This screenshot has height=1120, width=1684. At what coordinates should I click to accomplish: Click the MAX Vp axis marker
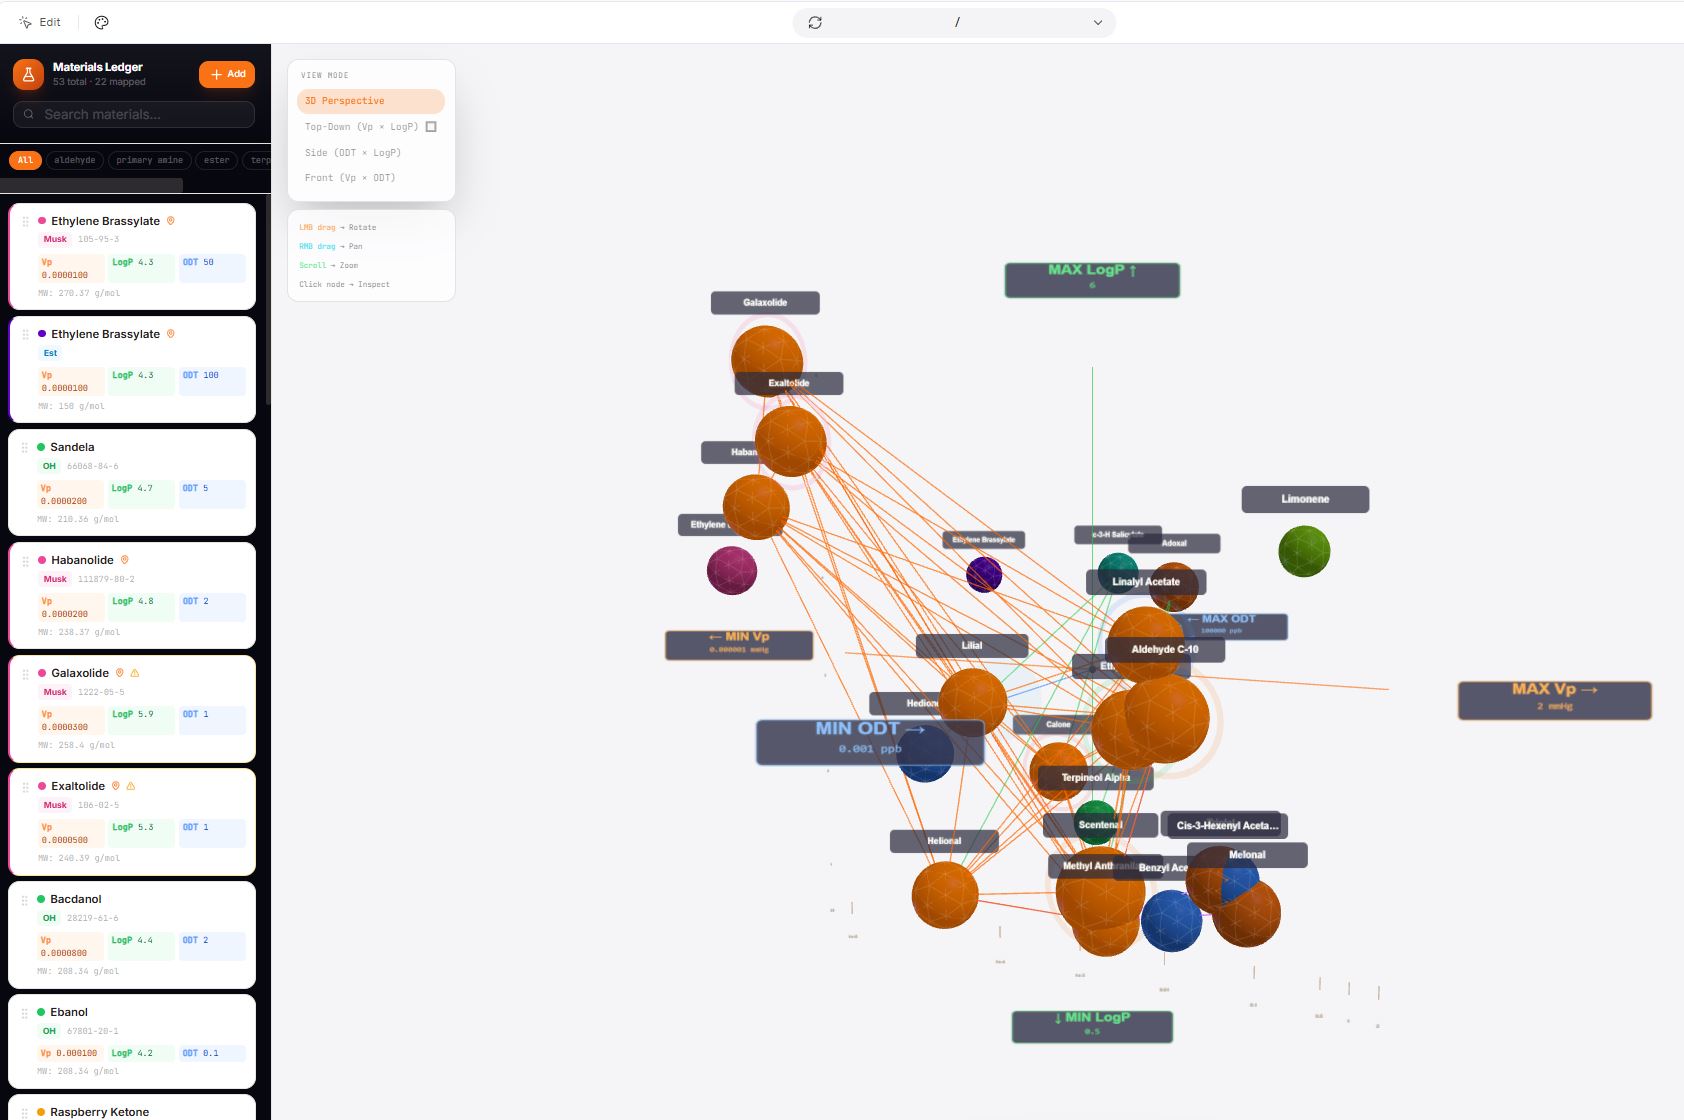coord(1554,700)
